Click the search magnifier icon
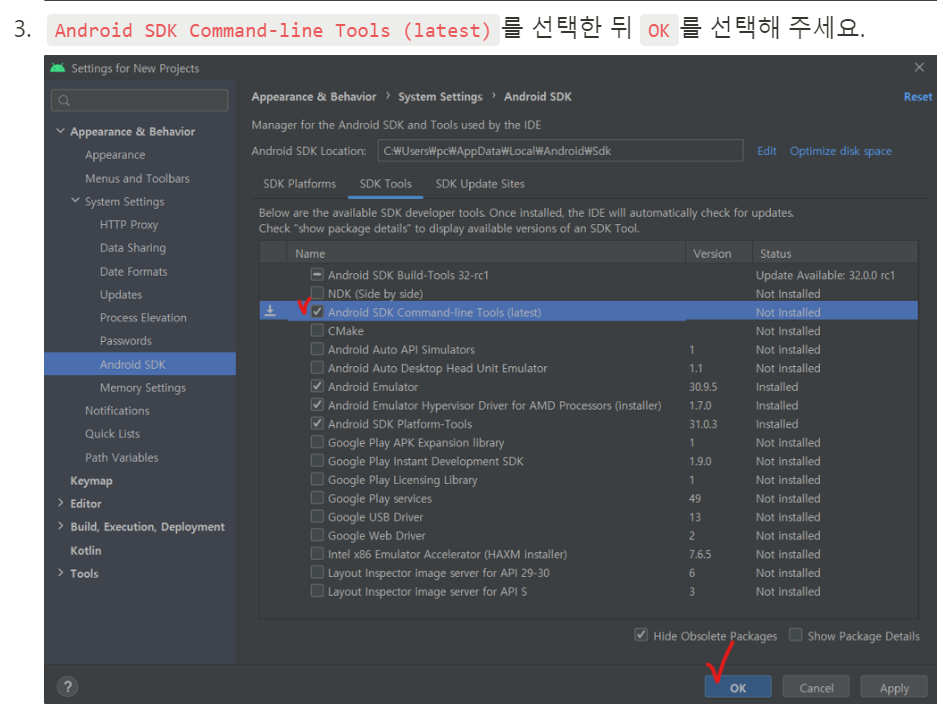Viewport: 943px width, 708px height. 64,100
